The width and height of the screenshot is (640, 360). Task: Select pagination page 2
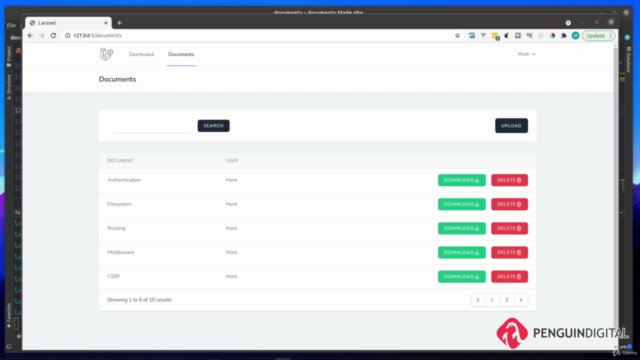[507, 300]
